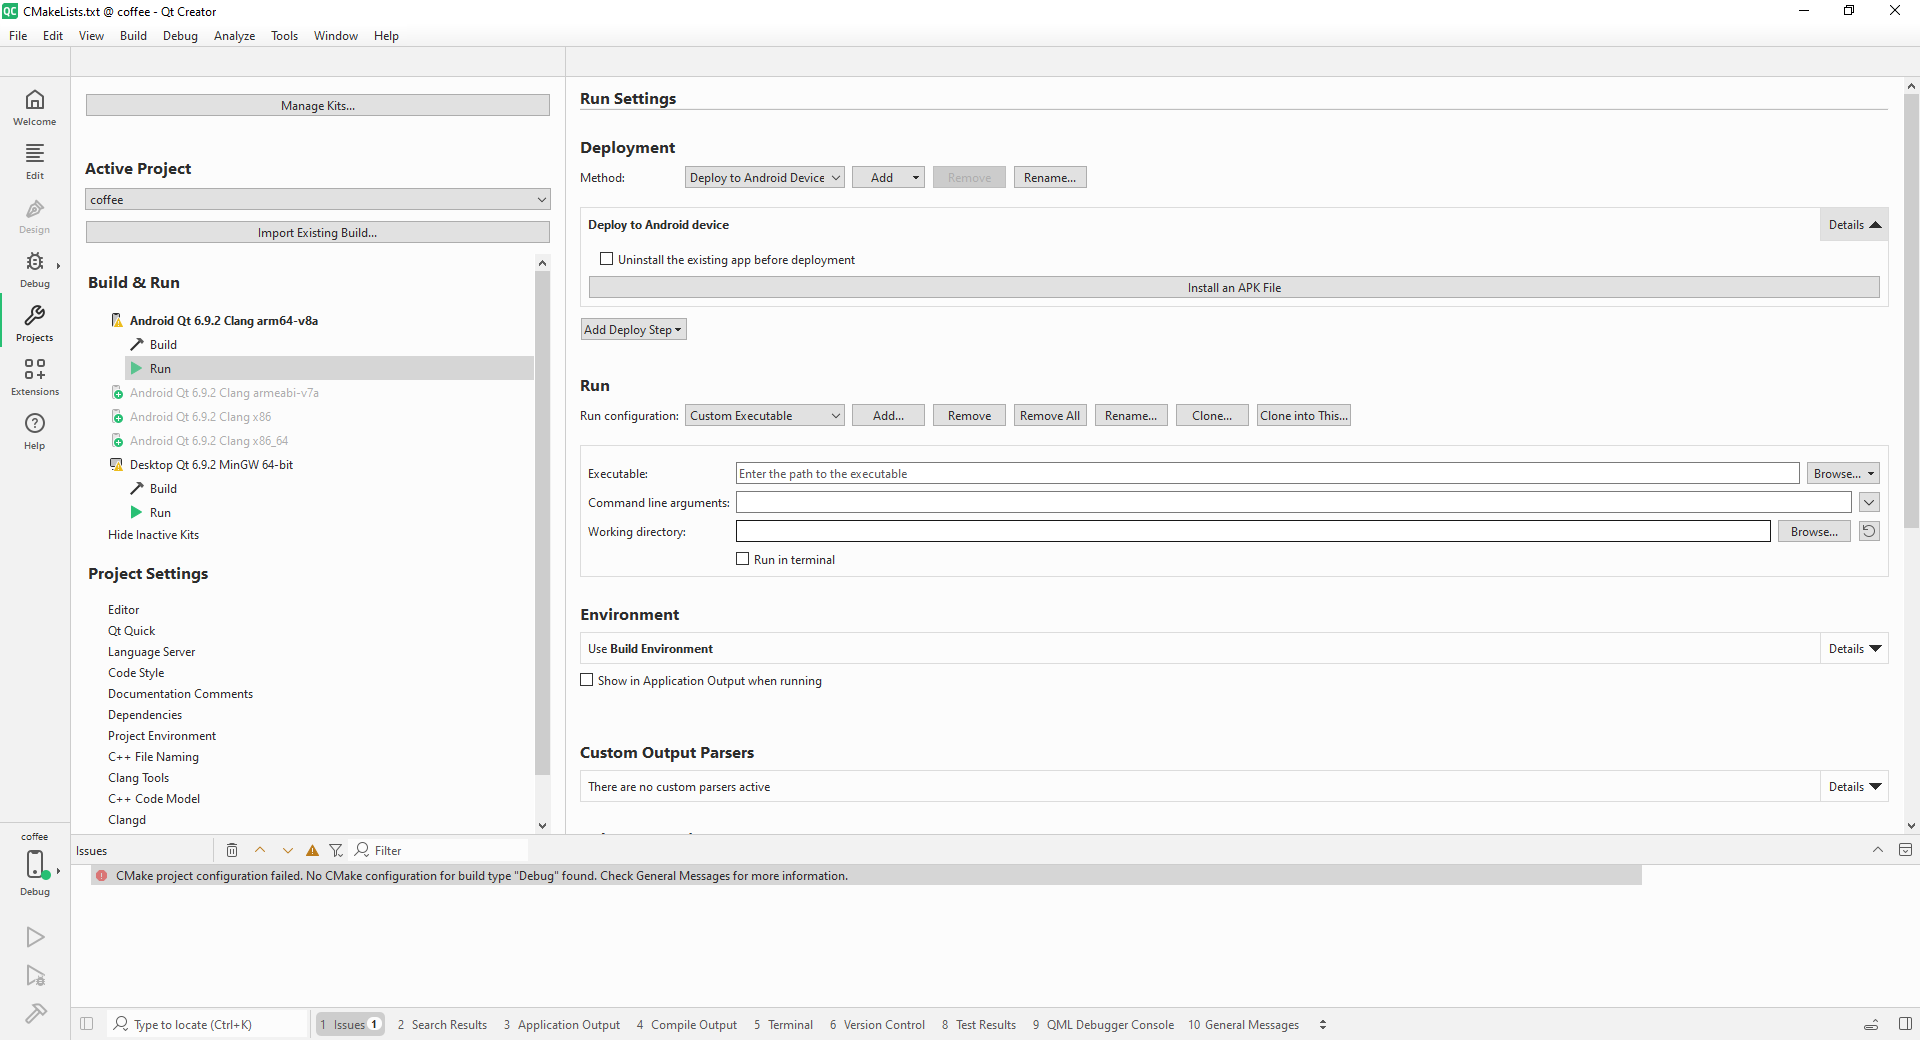Clear the Issues pane with trash icon
Image resolution: width=1920 pixels, height=1040 pixels.
coord(232,850)
